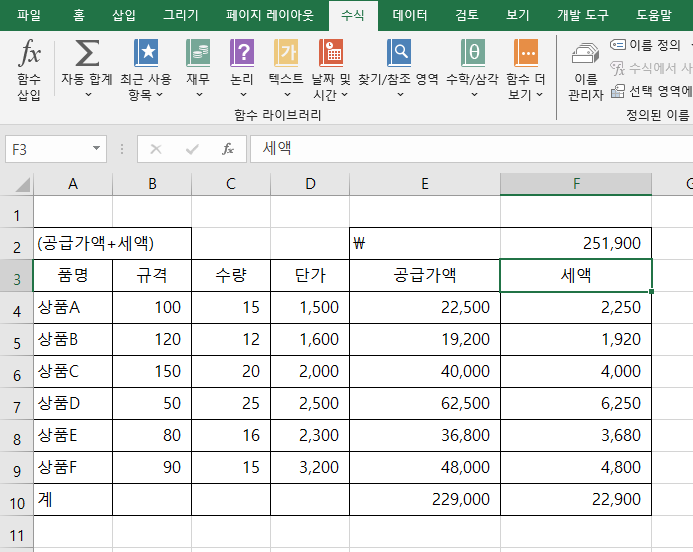Click cell with value 22,900
The height and width of the screenshot is (552, 693).
pos(576,500)
